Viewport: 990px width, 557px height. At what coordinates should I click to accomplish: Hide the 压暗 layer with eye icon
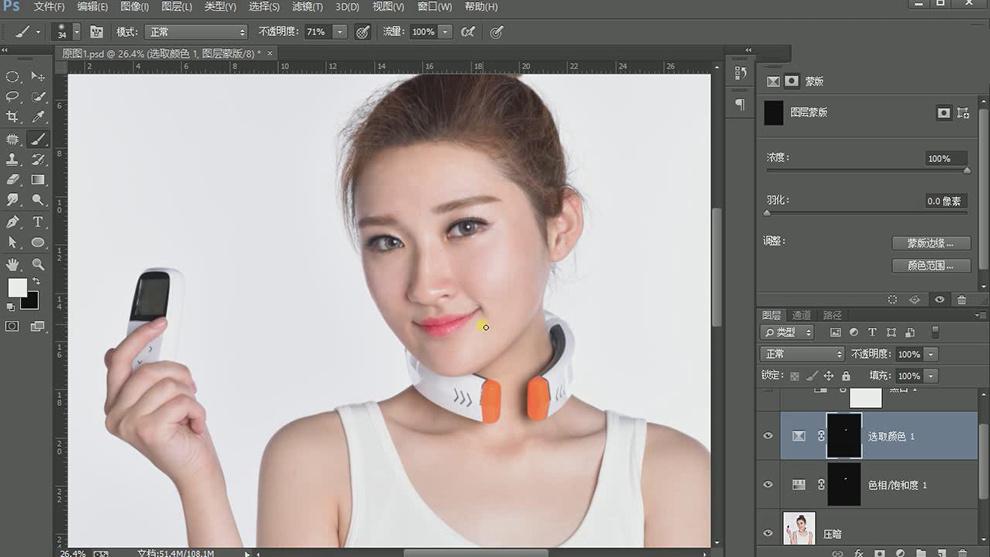[x=768, y=534]
